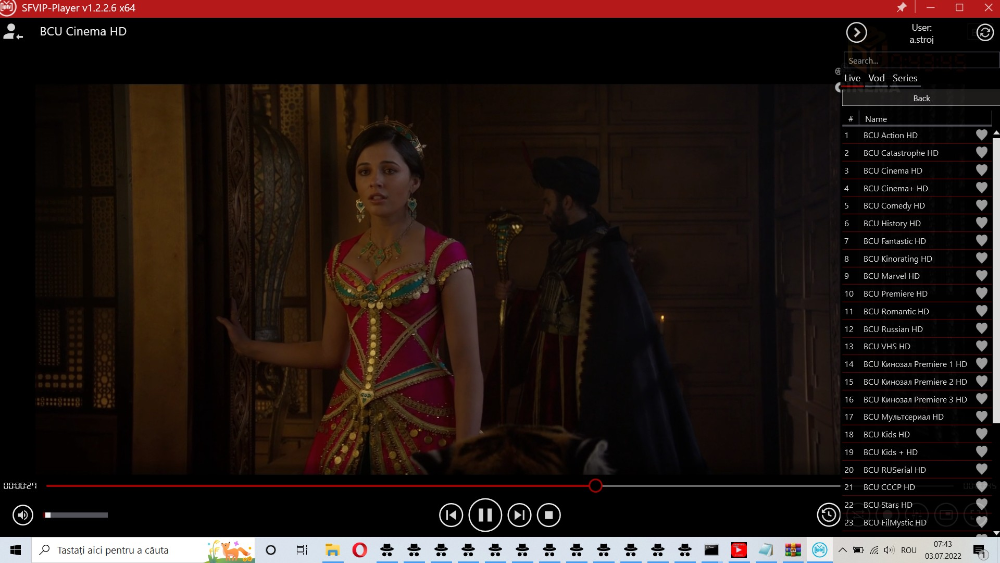The image size is (1000, 563).
Task: Favorite the BCU Catastrophe HD channel
Action: 982,153
